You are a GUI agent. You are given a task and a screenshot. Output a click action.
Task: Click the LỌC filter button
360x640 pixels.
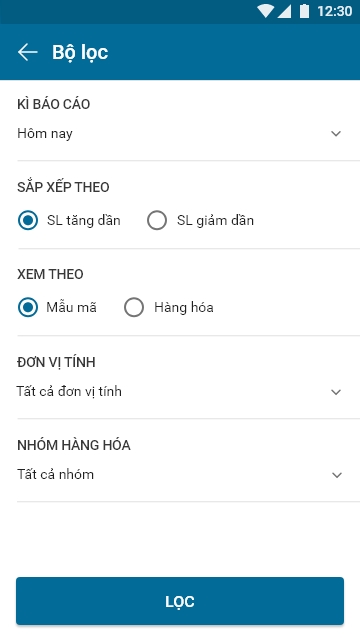click(180, 601)
